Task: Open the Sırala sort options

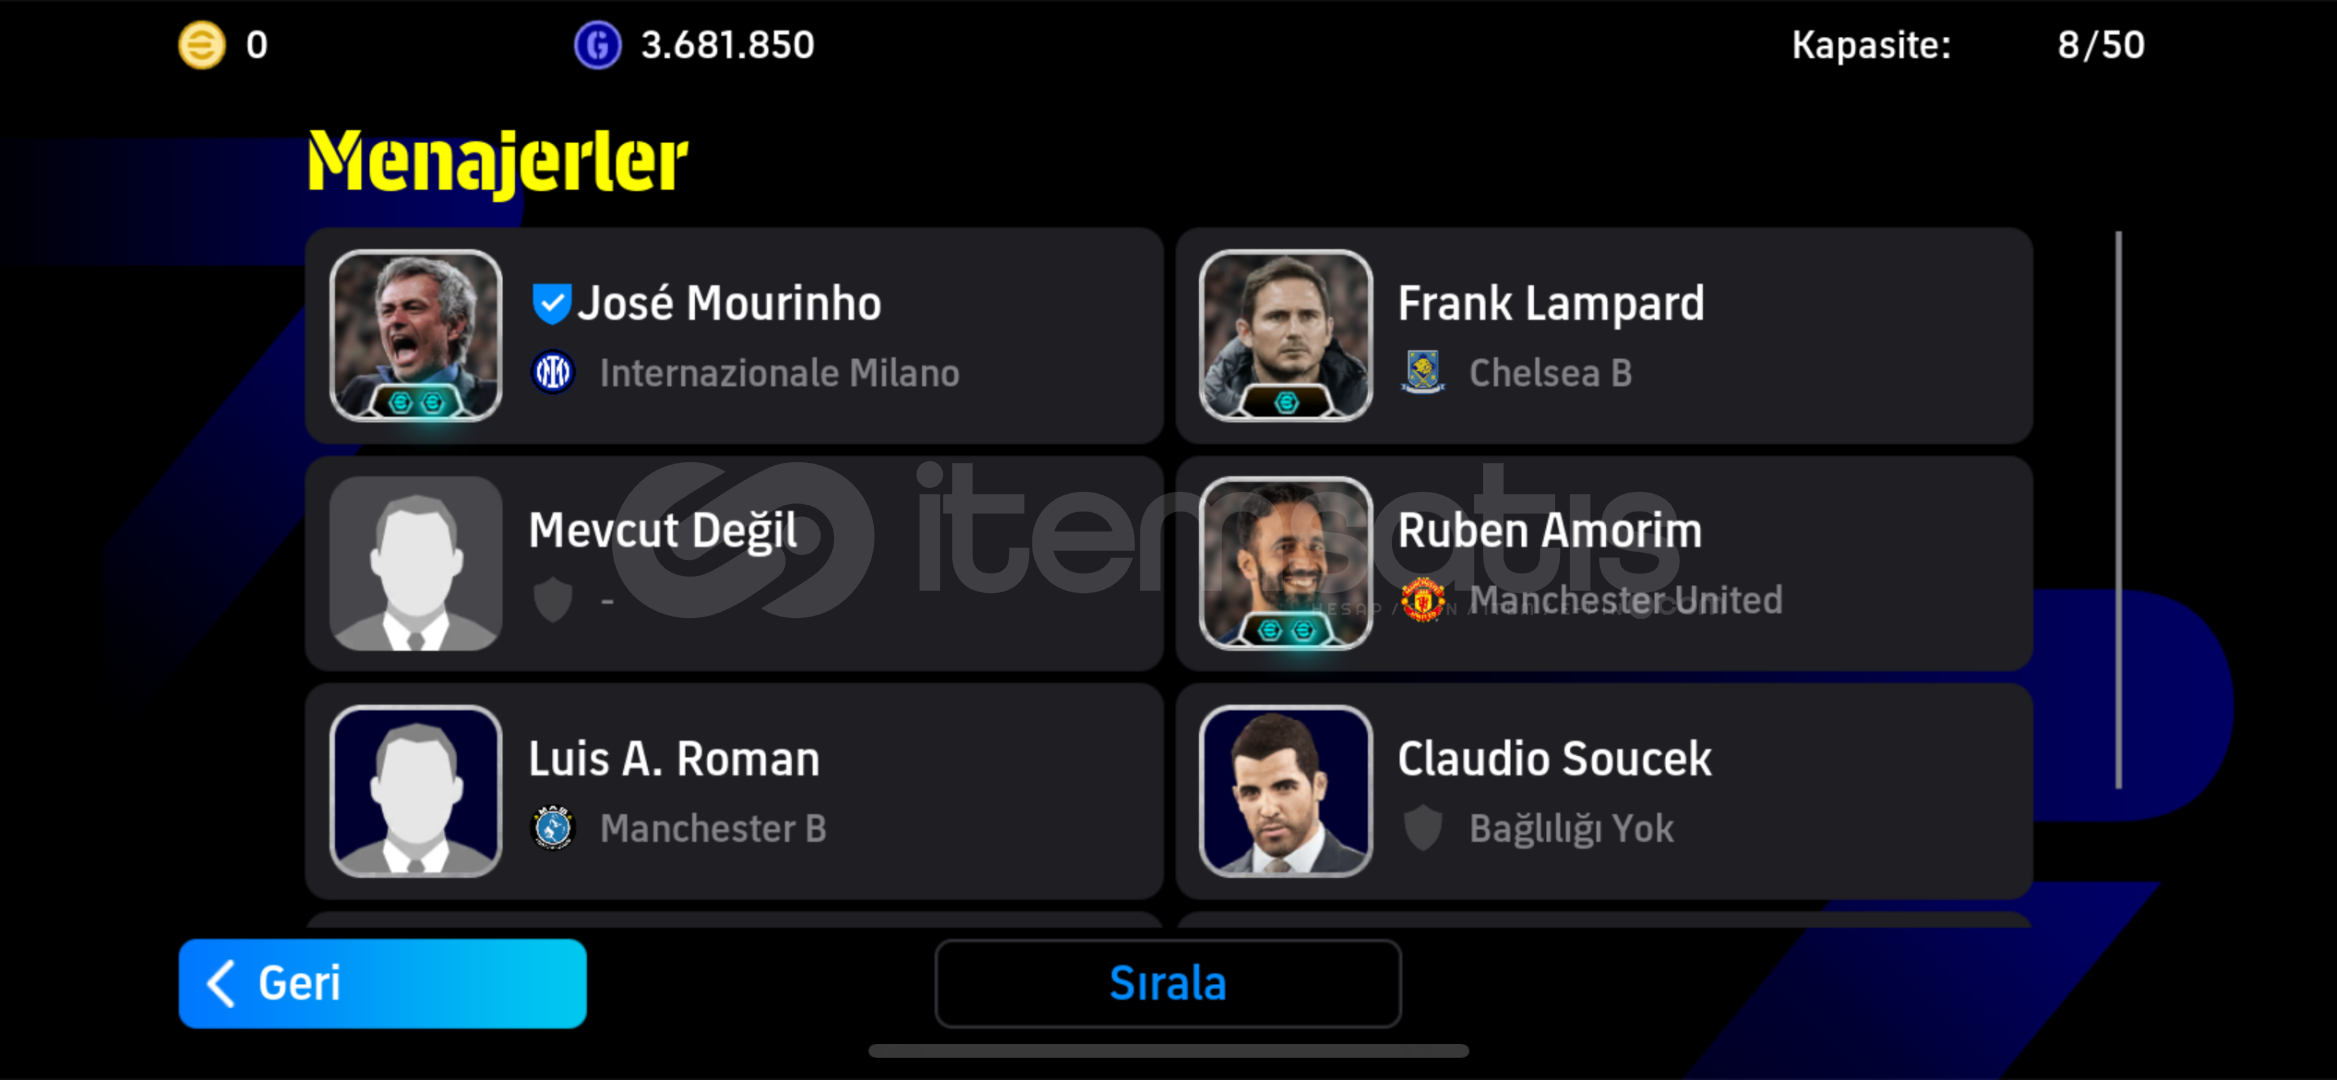Action: [1168, 983]
